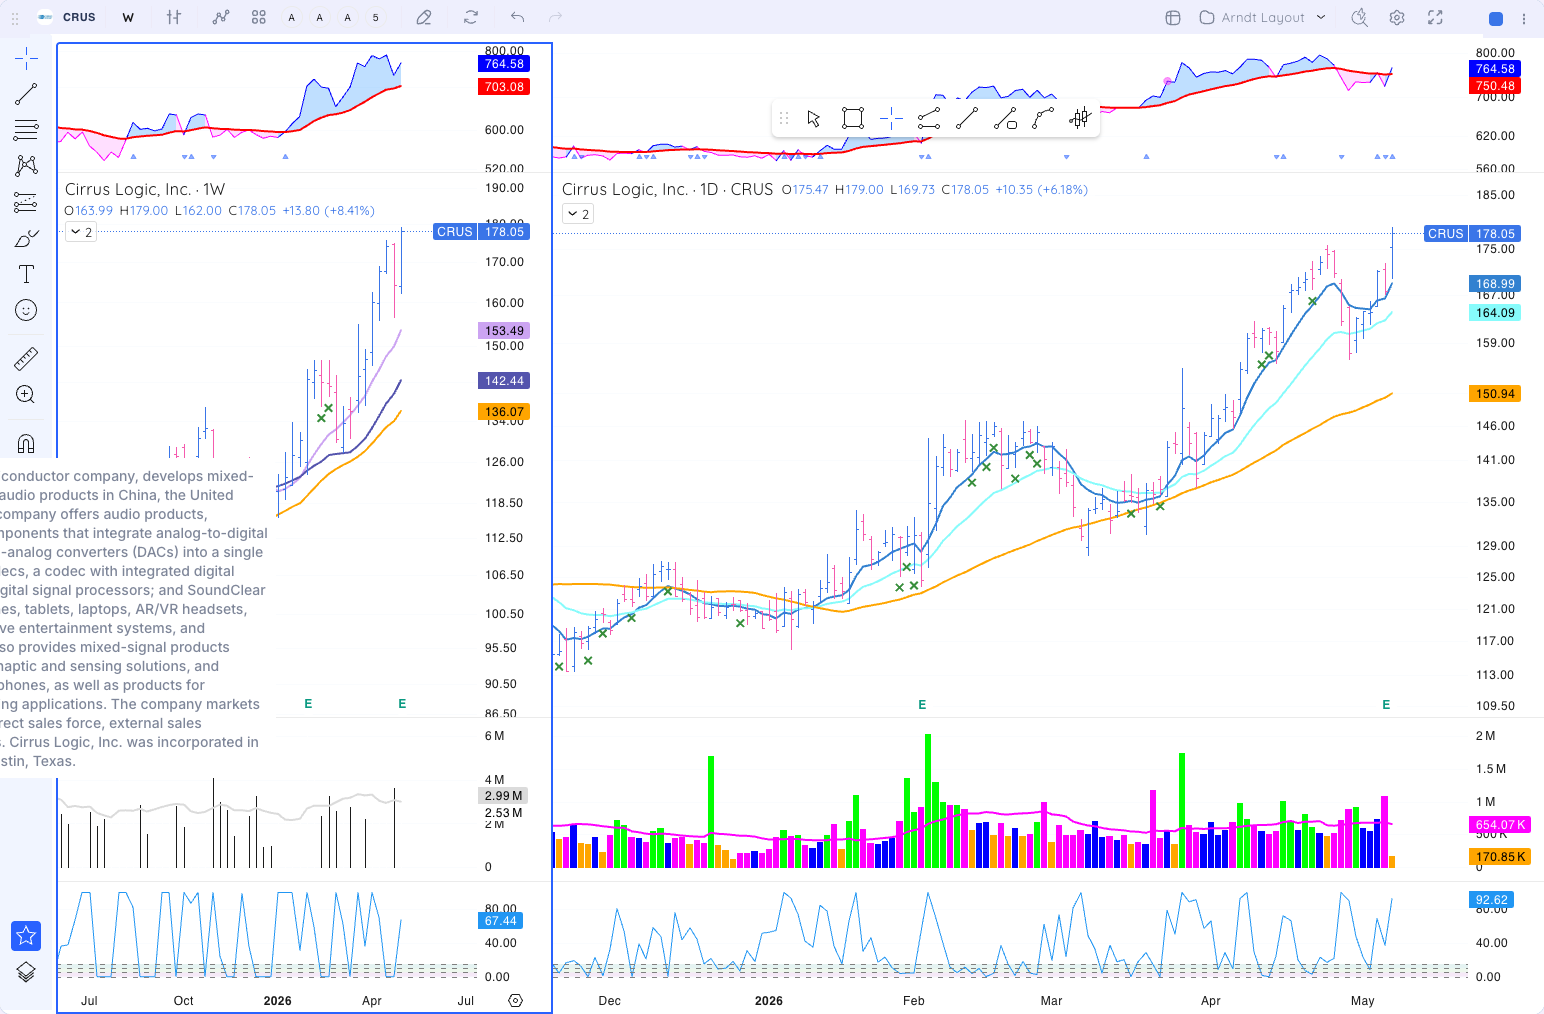This screenshot has width=1544, height=1014.
Task: Click the blue square color indicator top right
Action: [1496, 18]
